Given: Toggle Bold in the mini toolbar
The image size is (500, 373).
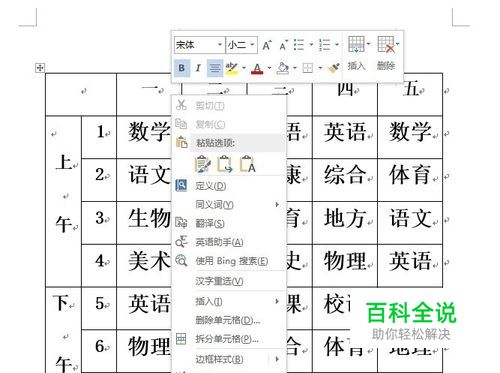Looking at the screenshot, I should click(x=182, y=68).
